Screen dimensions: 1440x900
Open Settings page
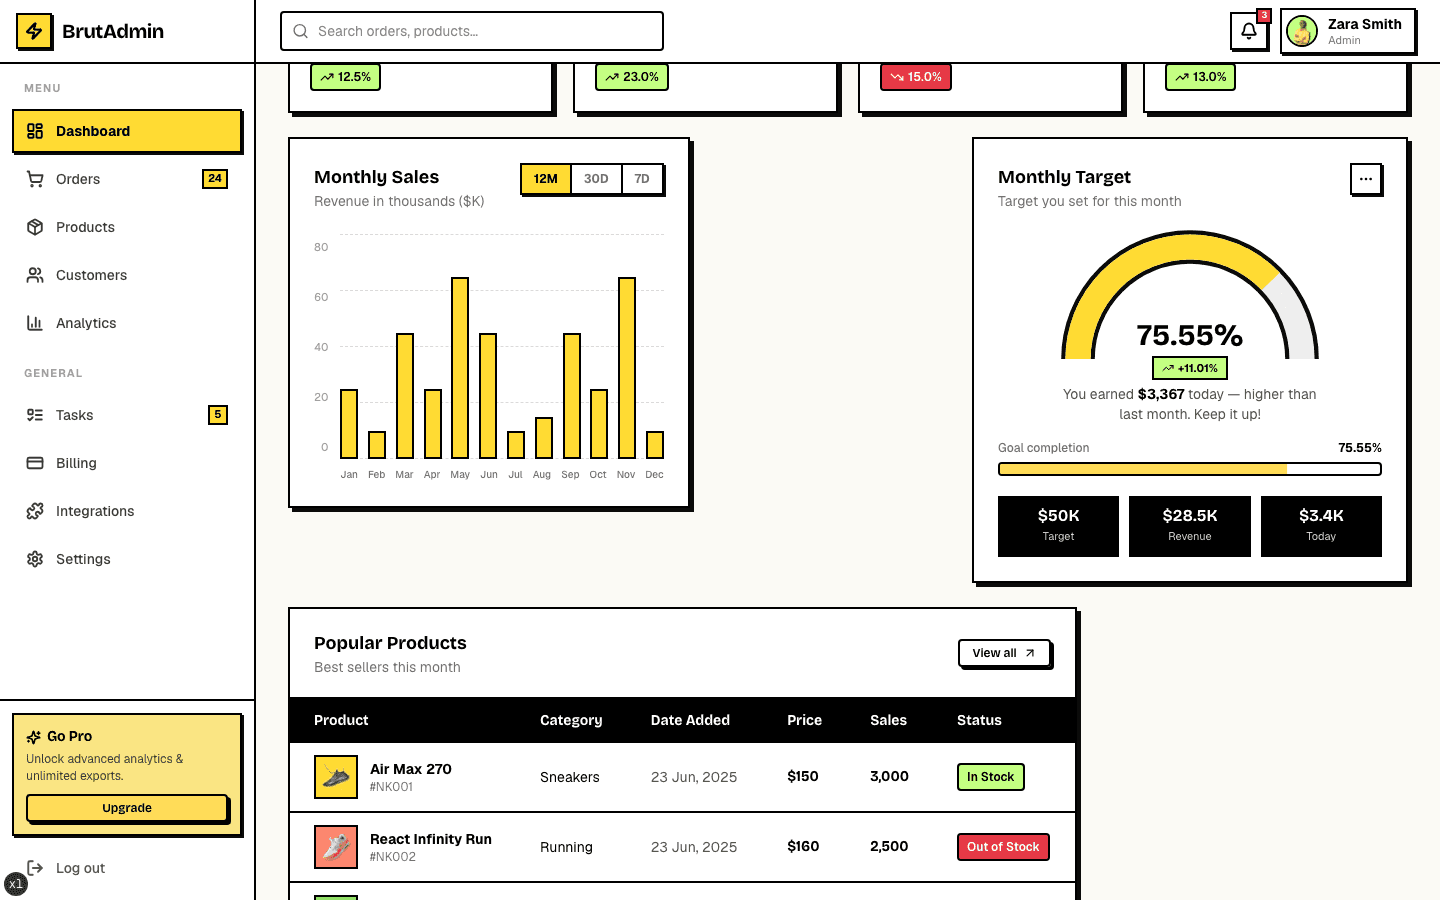coord(127,559)
